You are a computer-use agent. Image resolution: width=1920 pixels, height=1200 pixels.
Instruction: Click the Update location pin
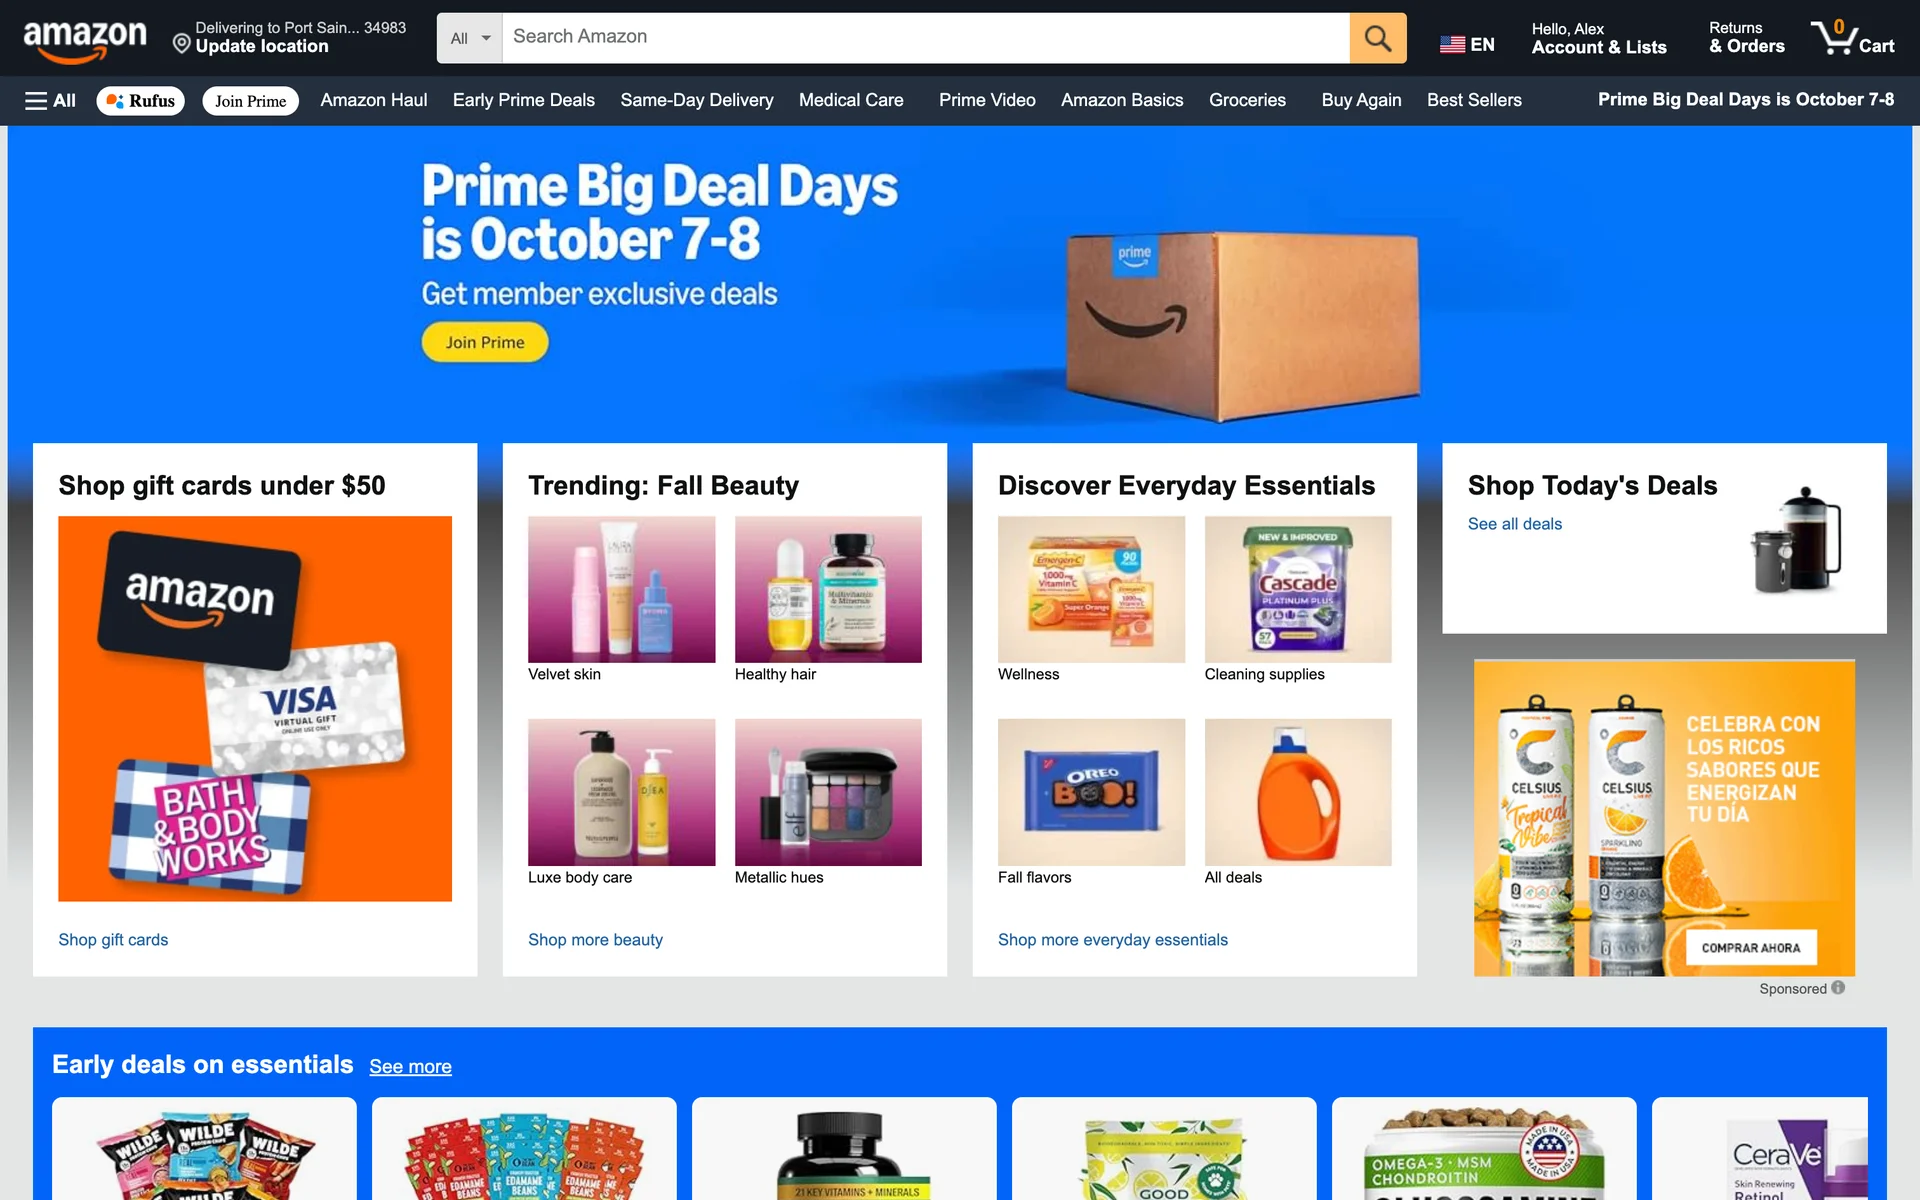182,44
